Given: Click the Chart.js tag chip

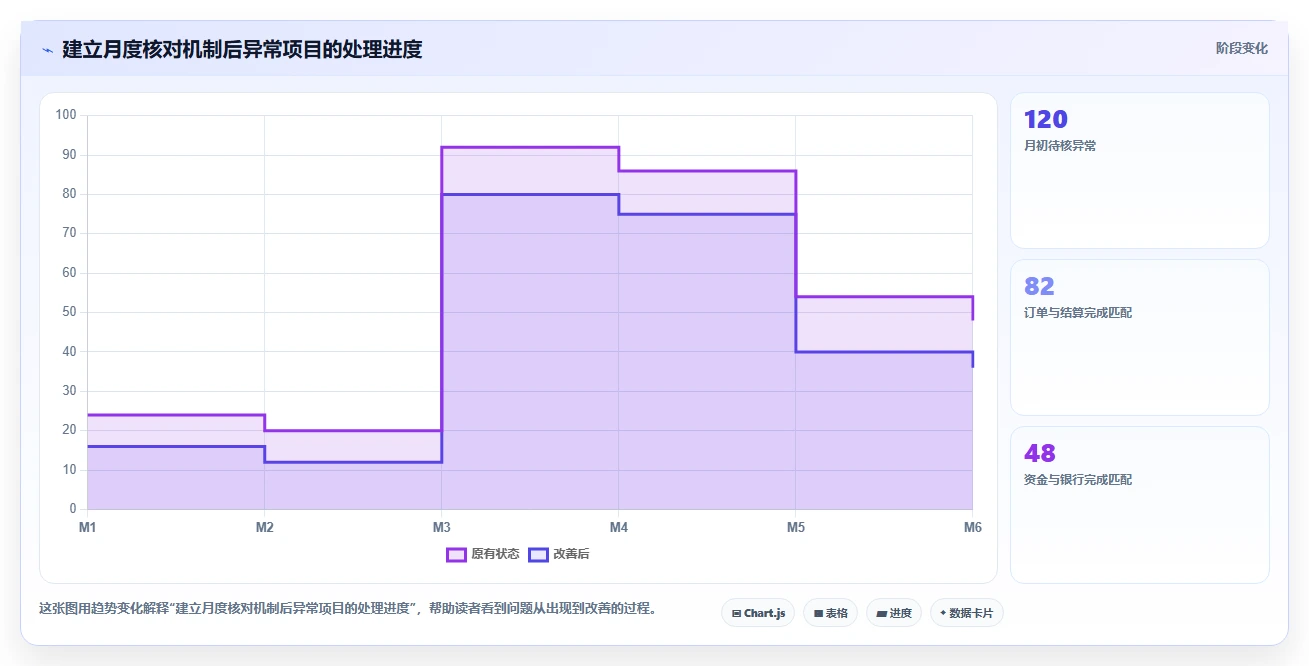Looking at the screenshot, I should pos(758,613).
